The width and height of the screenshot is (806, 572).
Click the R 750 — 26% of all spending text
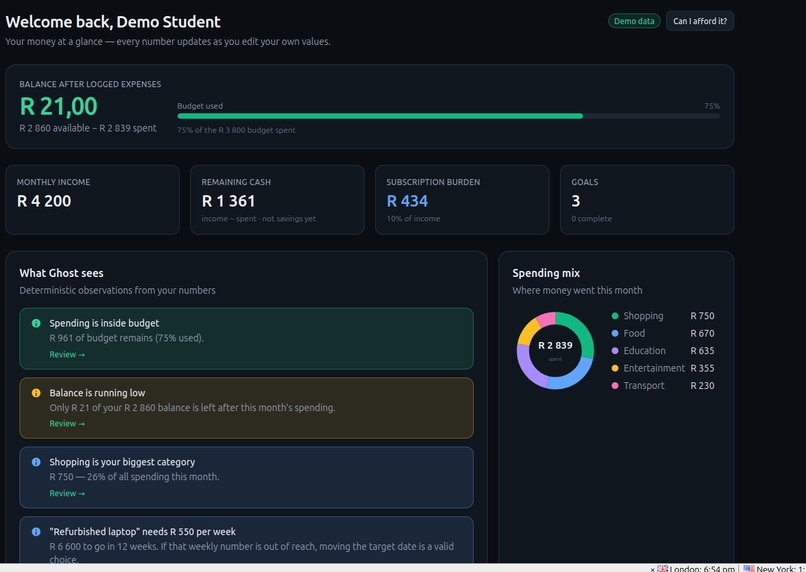coord(134,477)
